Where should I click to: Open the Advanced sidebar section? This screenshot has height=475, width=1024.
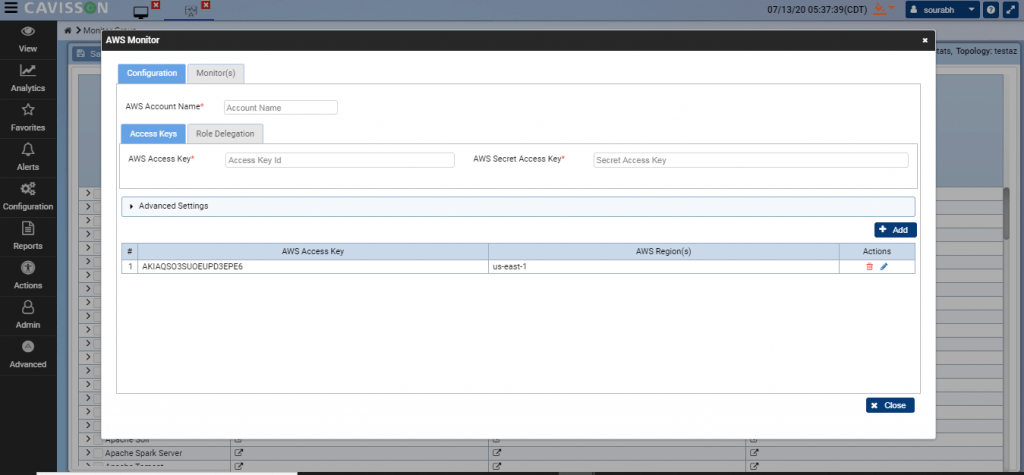[x=28, y=355]
